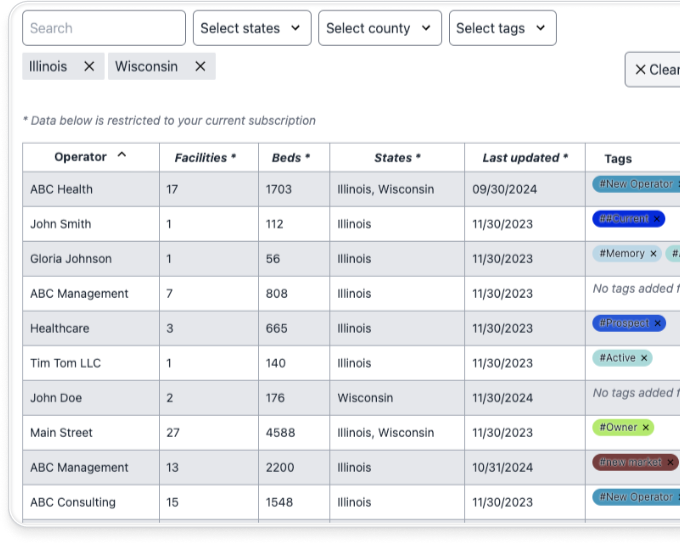The width and height of the screenshot is (680, 543).
Task: Expand the Select county dropdown
Action: click(x=379, y=28)
